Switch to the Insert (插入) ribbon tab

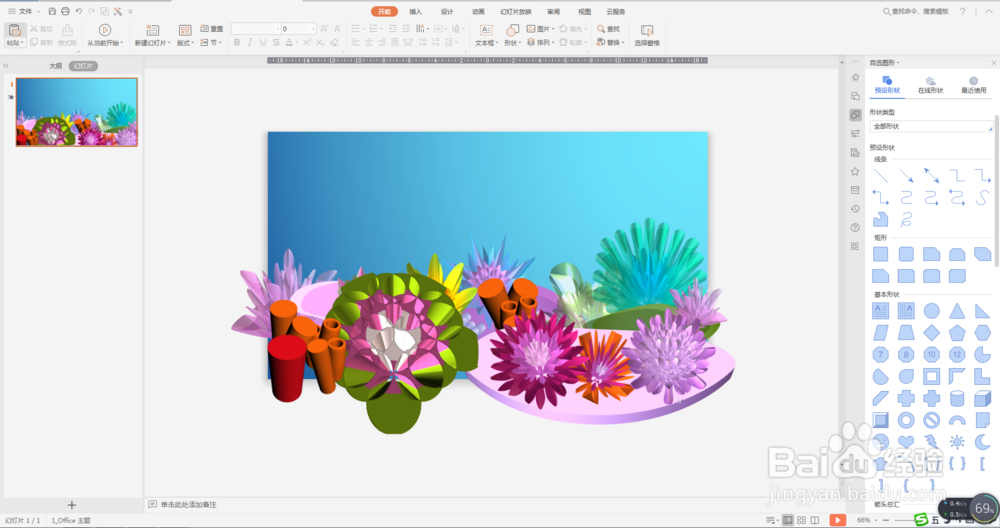[415, 11]
